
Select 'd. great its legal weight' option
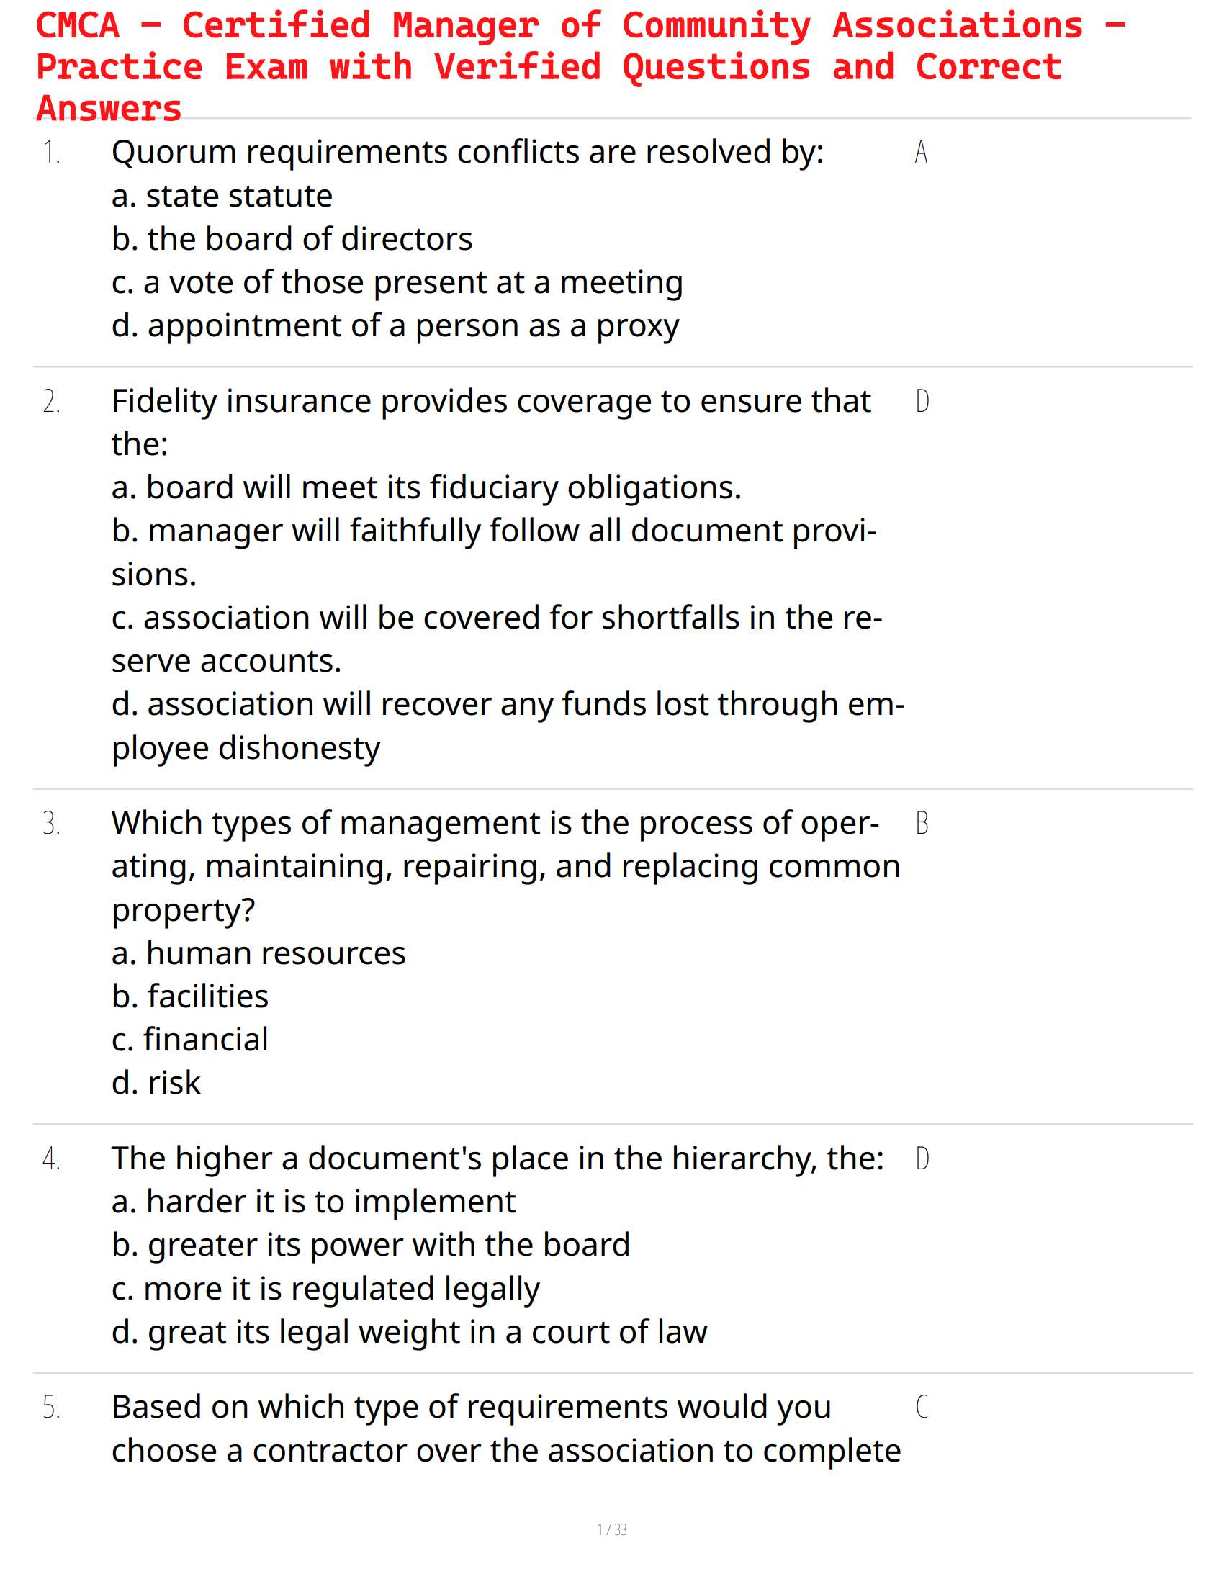(x=409, y=1332)
